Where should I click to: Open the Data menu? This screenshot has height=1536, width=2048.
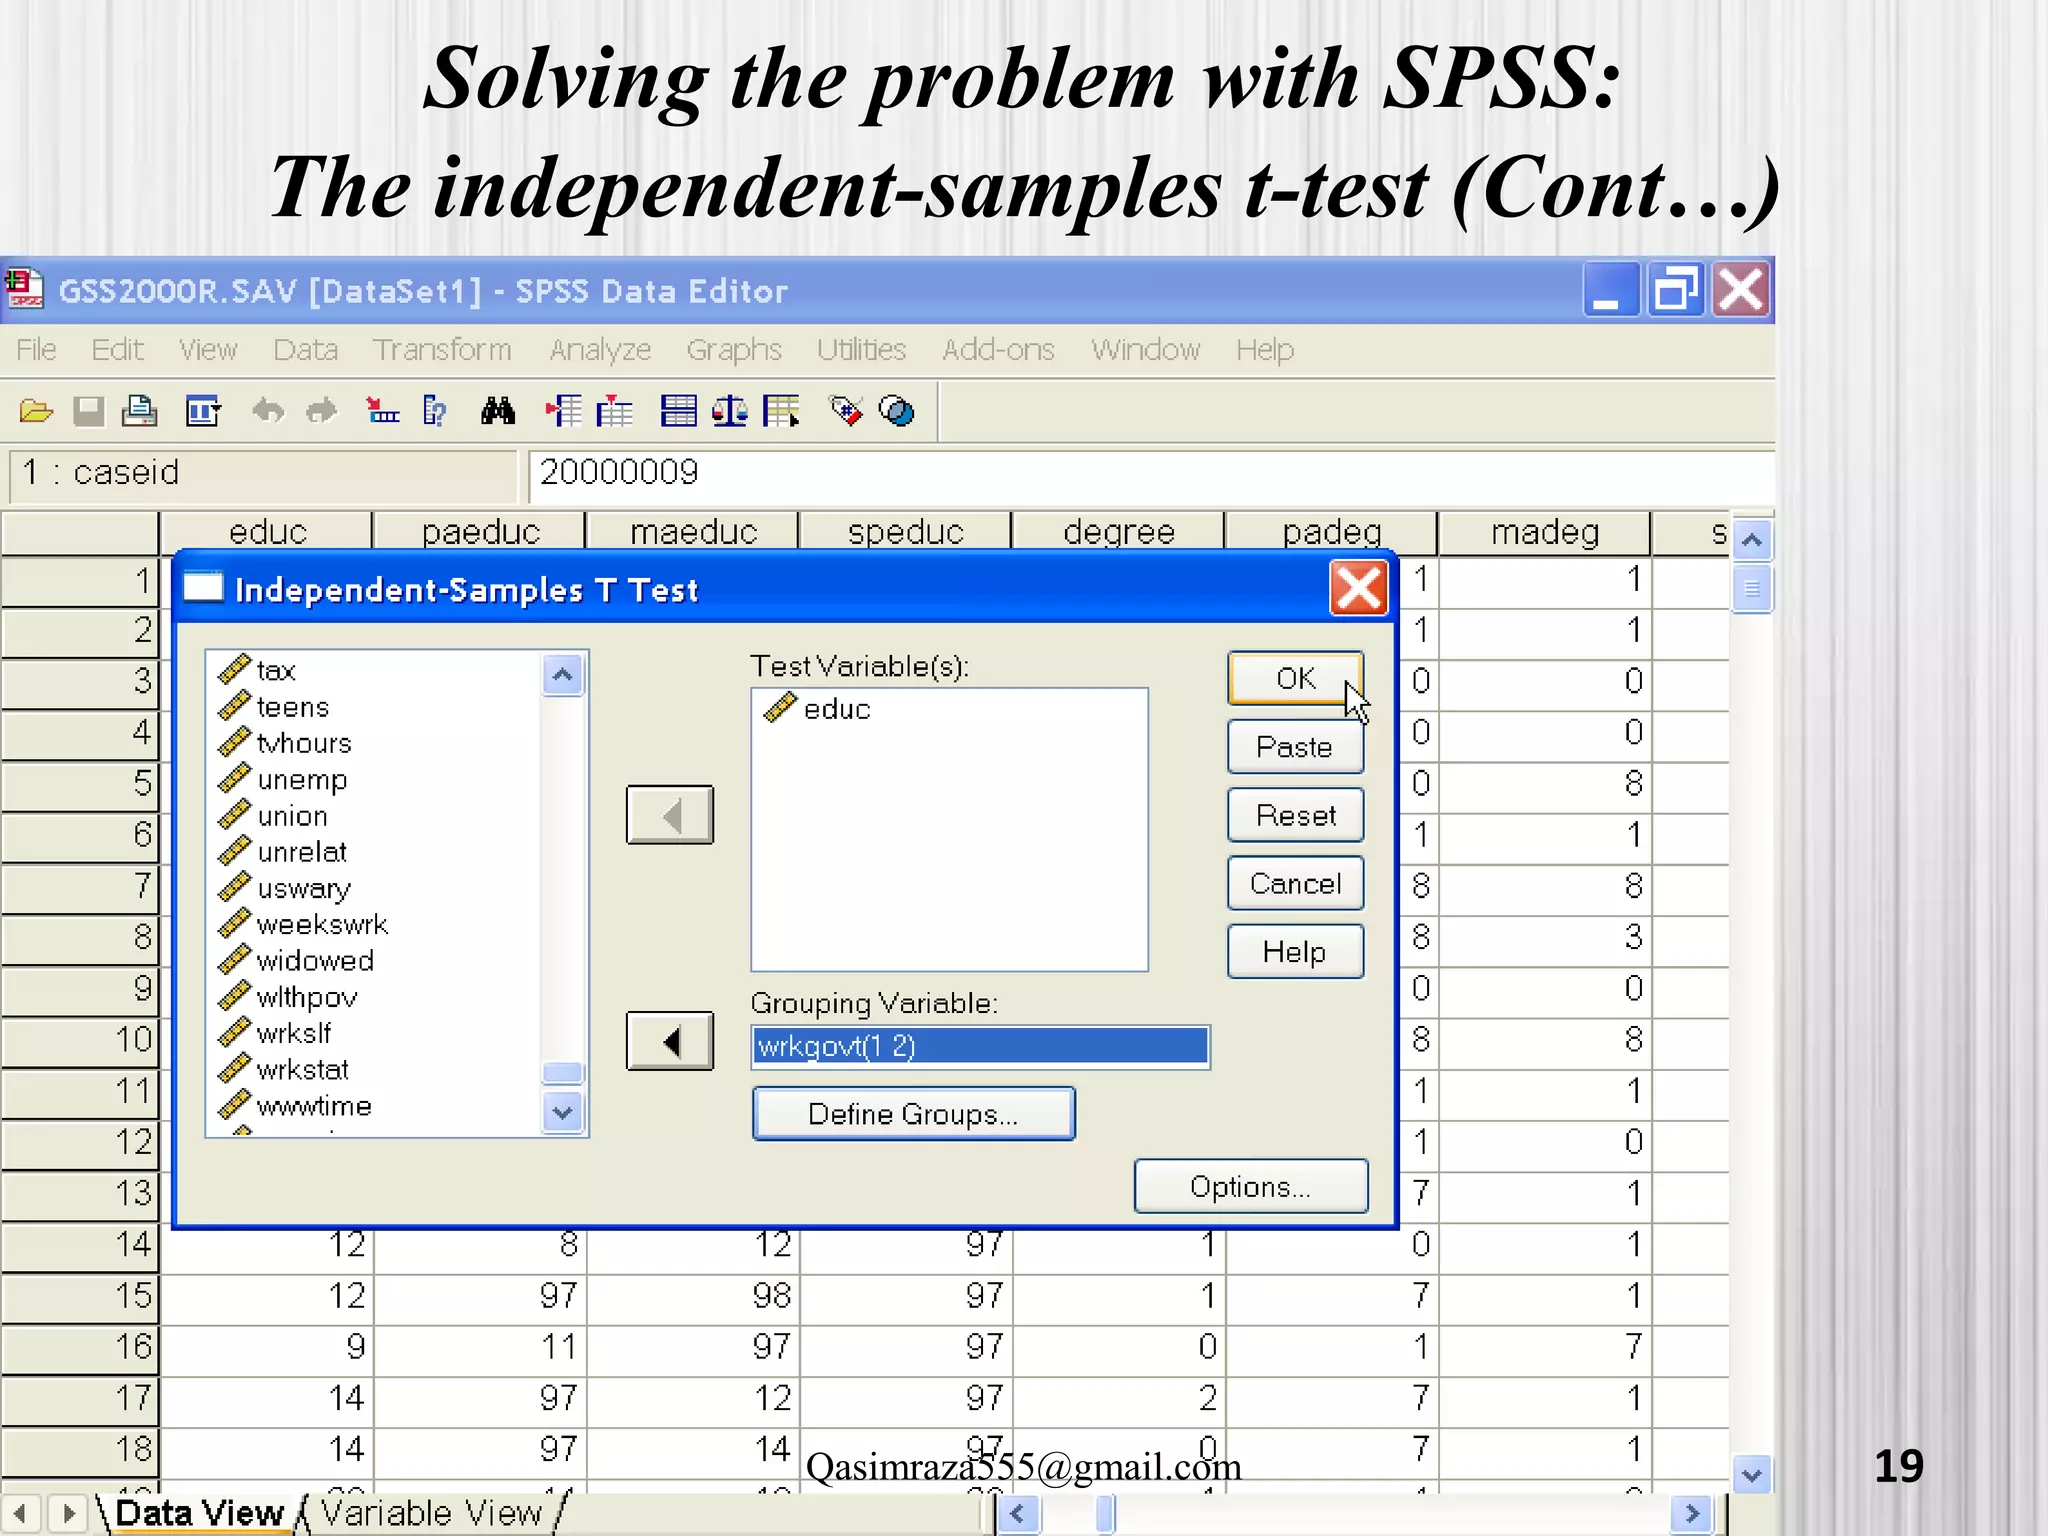[x=306, y=350]
